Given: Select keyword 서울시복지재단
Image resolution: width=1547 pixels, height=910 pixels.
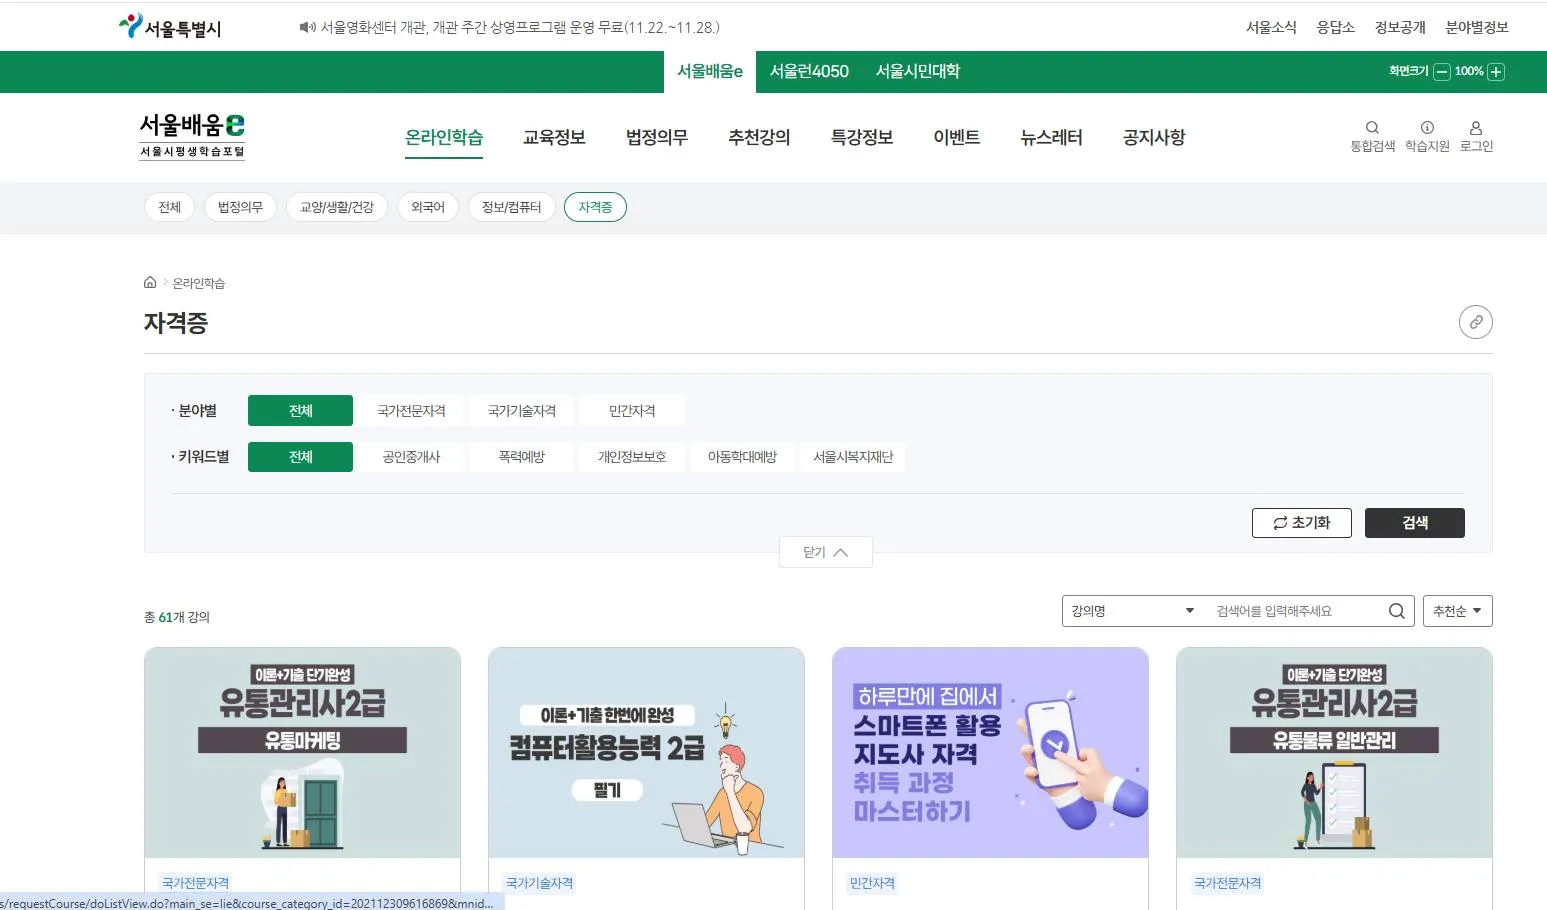Looking at the screenshot, I should pos(853,457).
